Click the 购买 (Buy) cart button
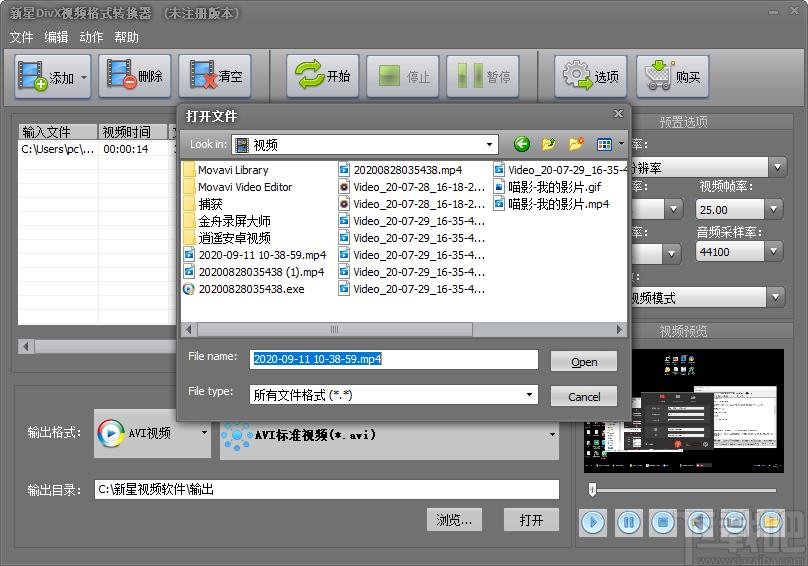 tap(672, 76)
